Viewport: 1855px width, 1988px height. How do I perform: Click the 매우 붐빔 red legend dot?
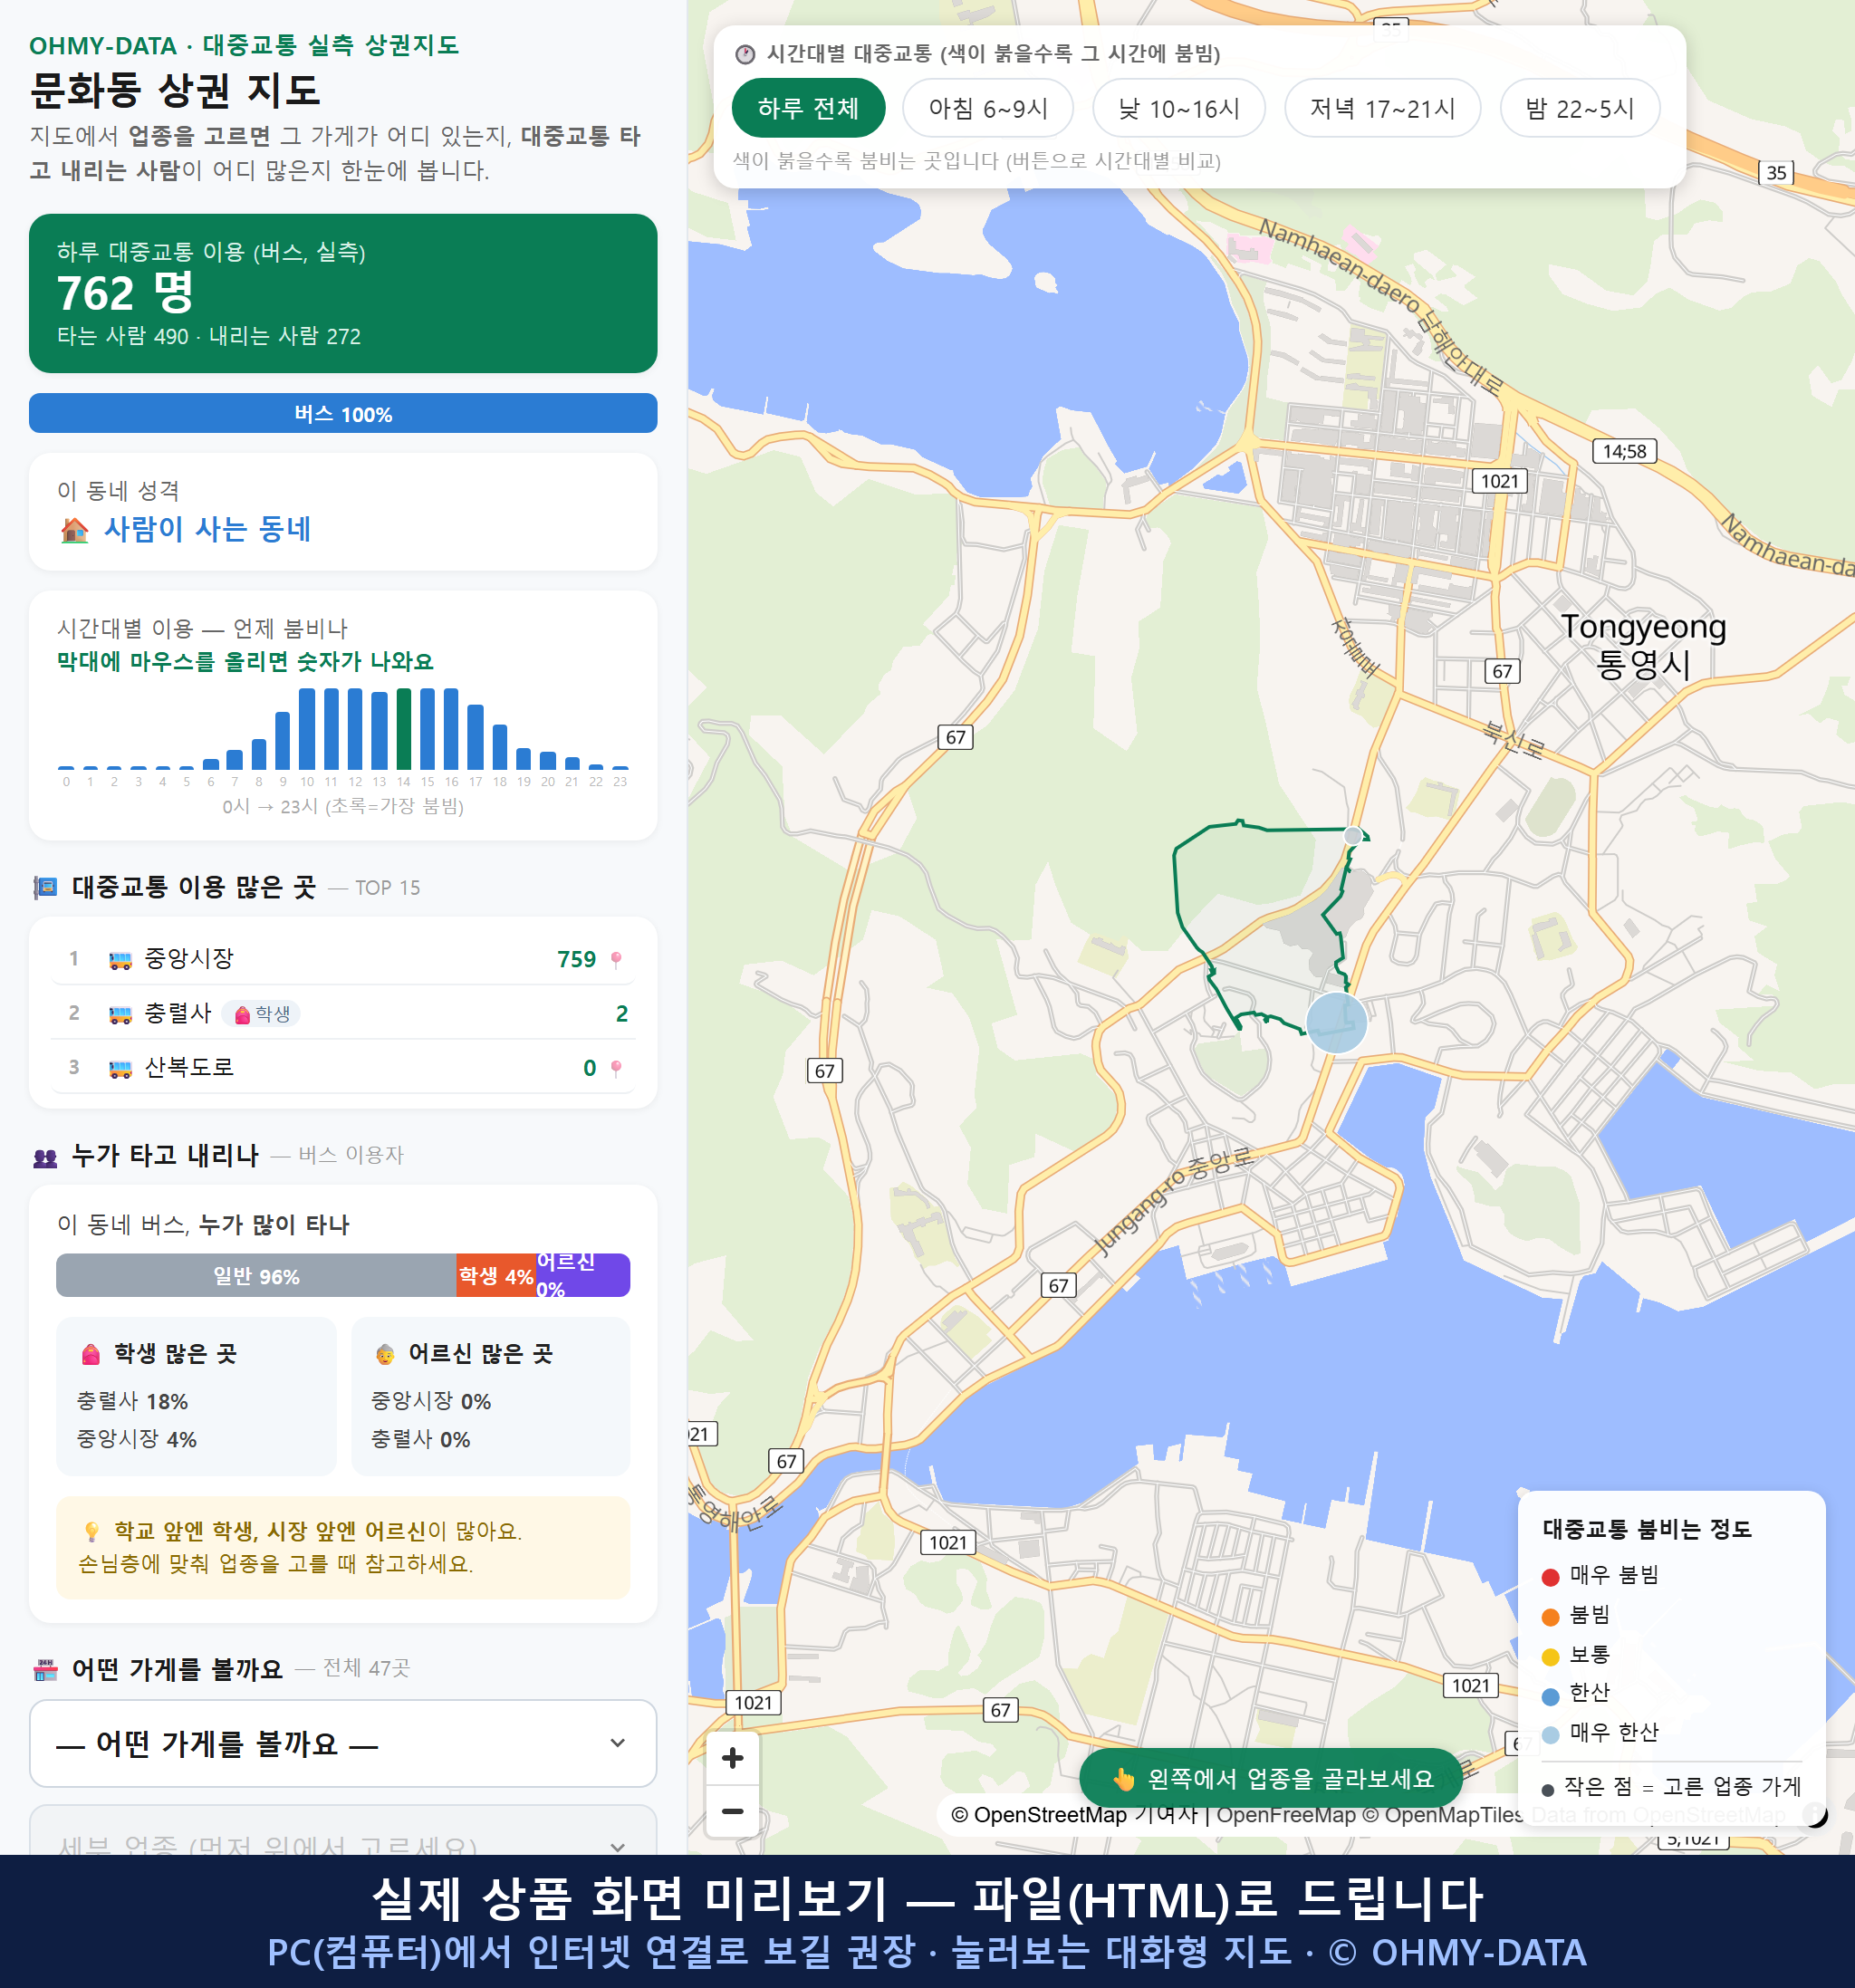pyautogui.click(x=1550, y=1577)
